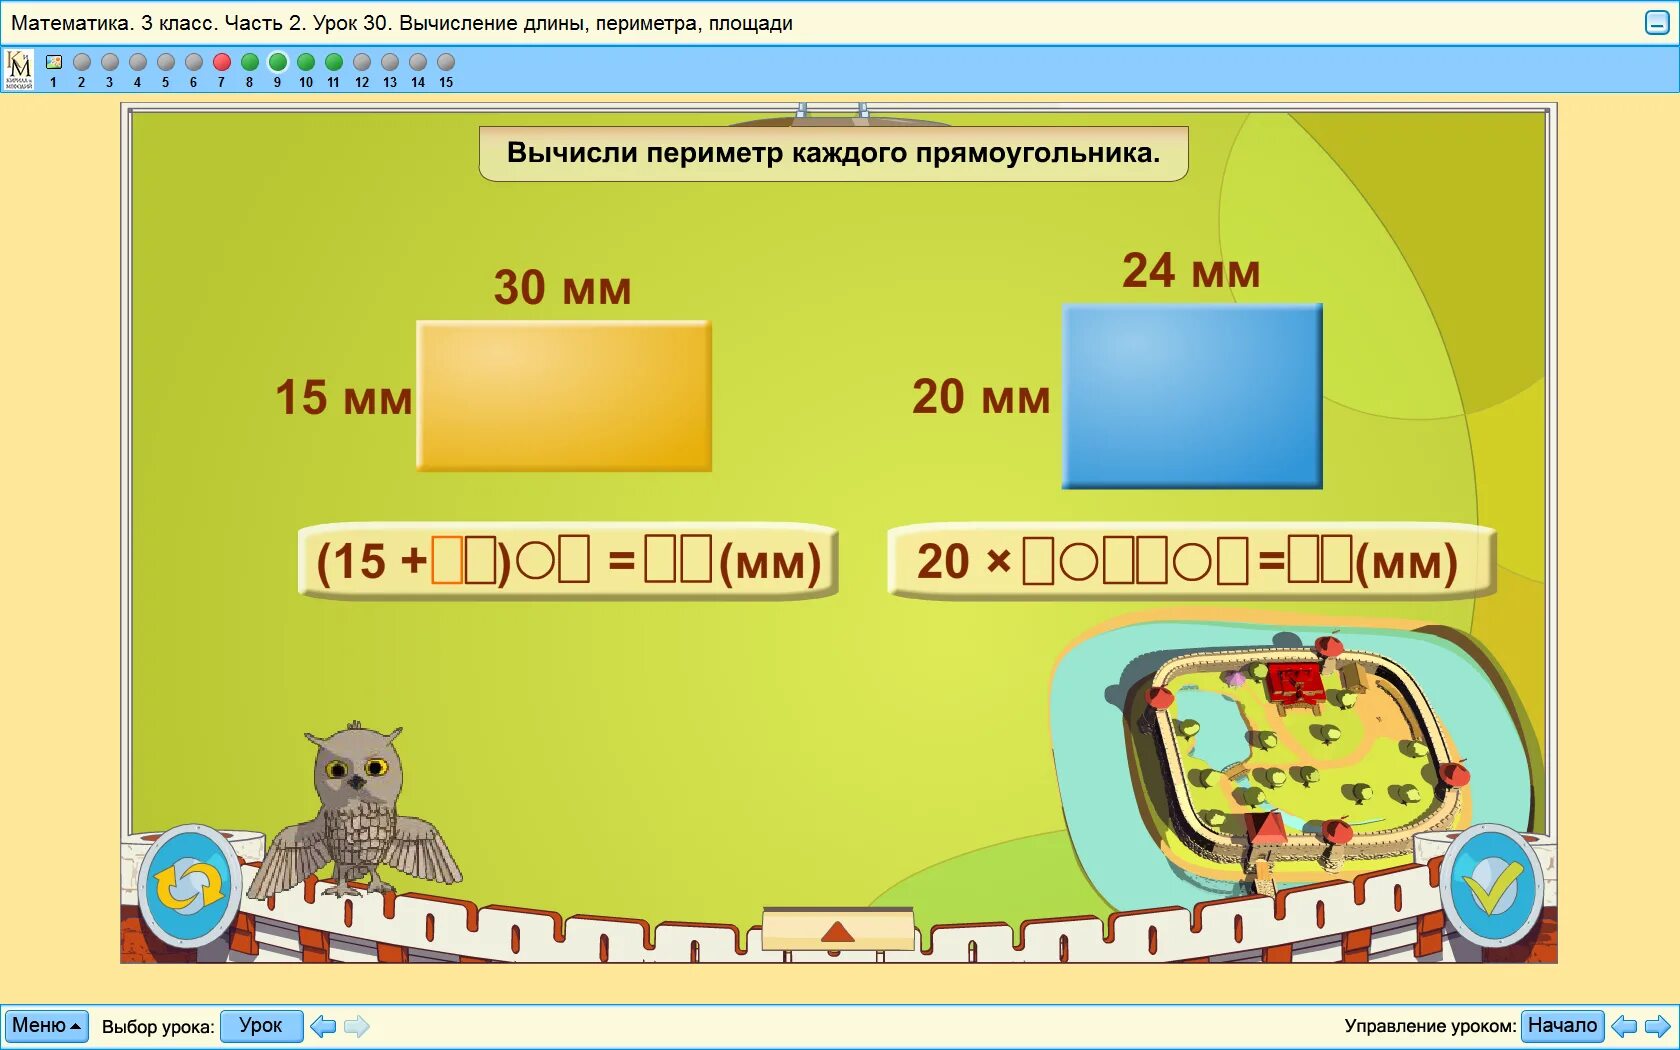Click back arrow next to Начало

coord(1624,1026)
